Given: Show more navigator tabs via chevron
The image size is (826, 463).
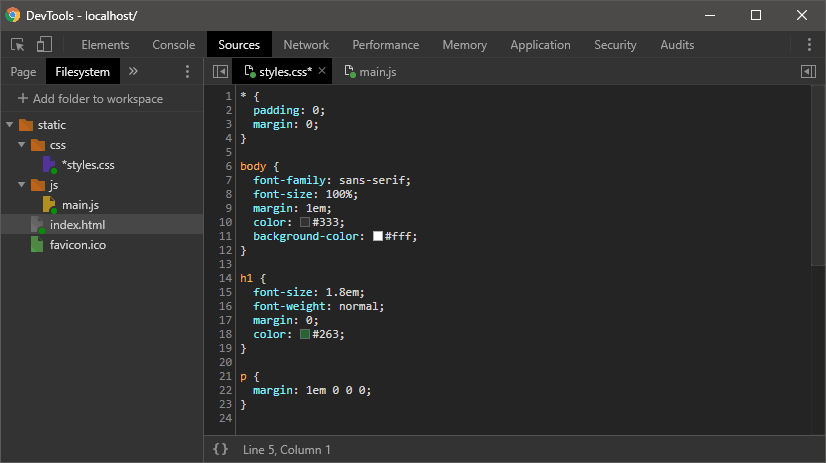Looking at the screenshot, I should pyautogui.click(x=134, y=72).
